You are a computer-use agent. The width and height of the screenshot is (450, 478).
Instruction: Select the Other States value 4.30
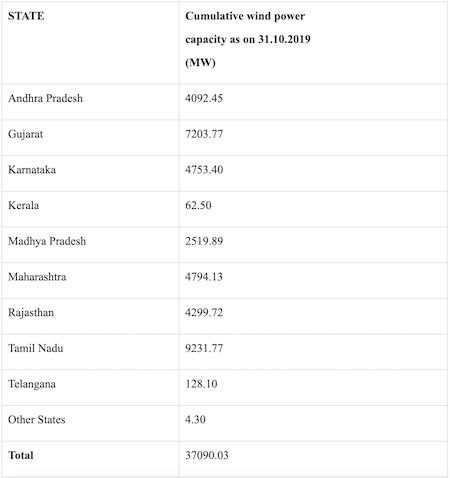click(x=195, y=420)
